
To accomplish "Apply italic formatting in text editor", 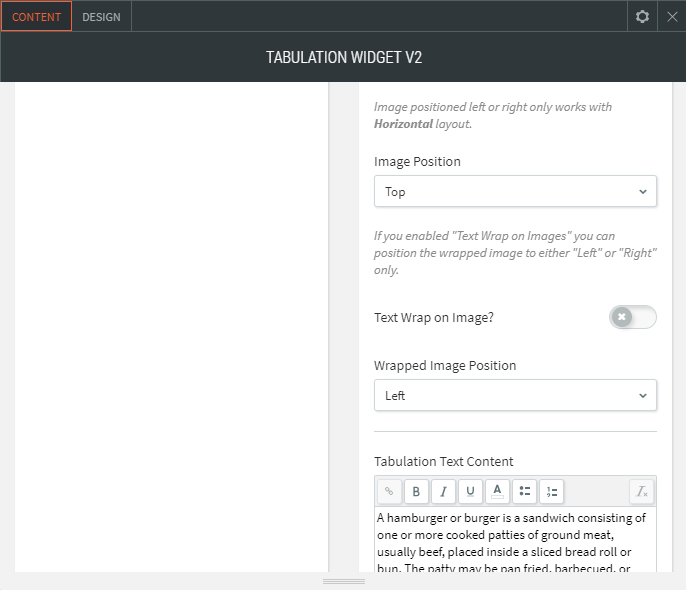I will (443, 491).
